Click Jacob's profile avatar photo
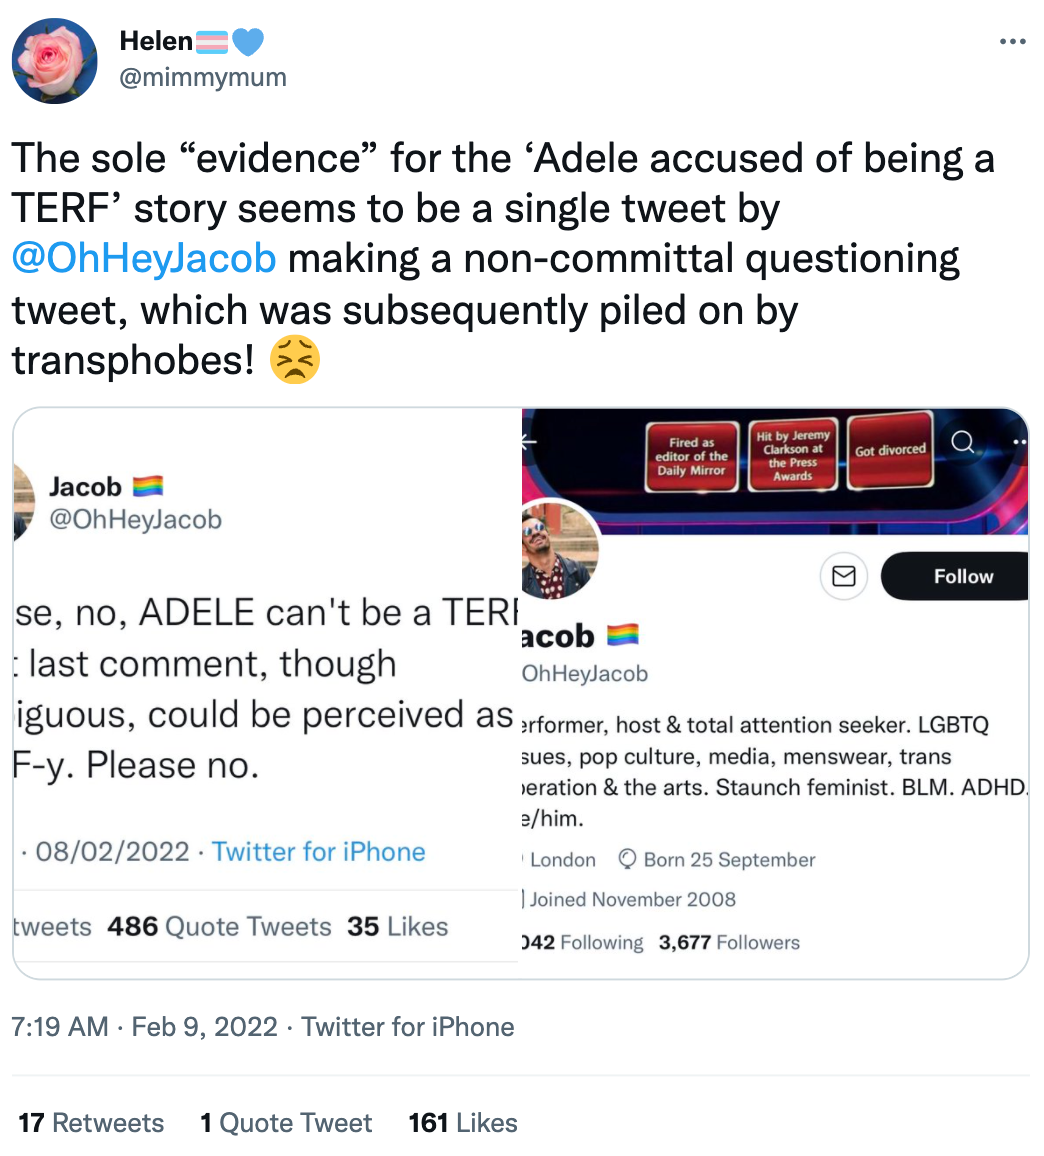Viewport: 1044px width, 1156px height. [x=560, y=550]
